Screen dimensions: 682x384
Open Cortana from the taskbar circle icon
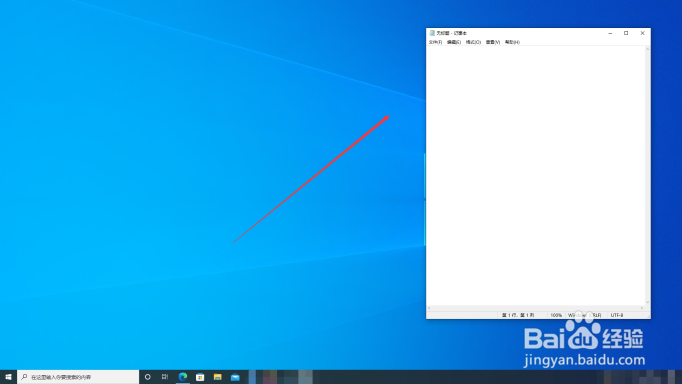pyautogui.click(x=147, y=377)
